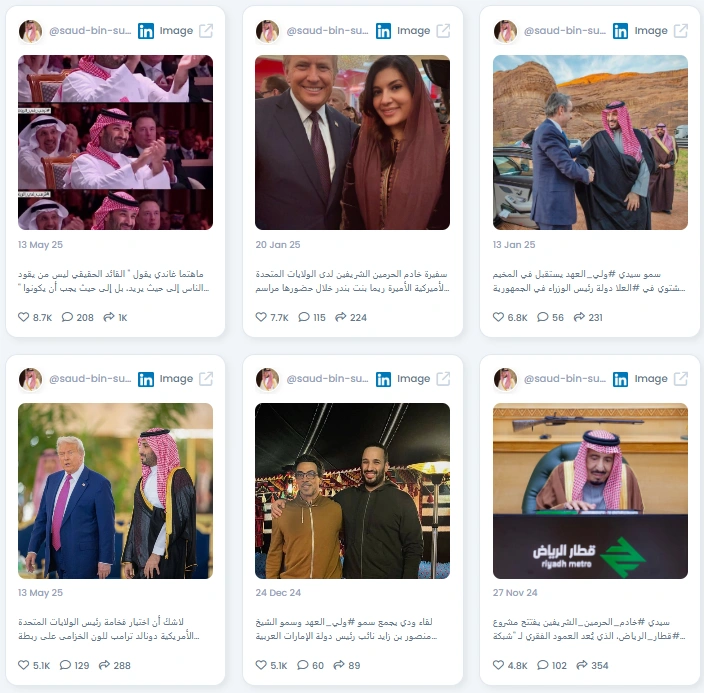Click @saud-bin-su... username on 20 Jan post
704x693 pixels.
(327, 31)
